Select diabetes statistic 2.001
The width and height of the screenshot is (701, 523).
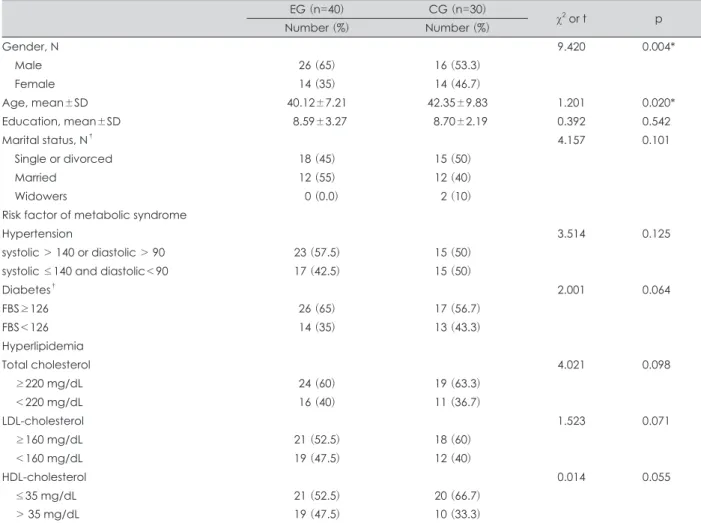571,290
